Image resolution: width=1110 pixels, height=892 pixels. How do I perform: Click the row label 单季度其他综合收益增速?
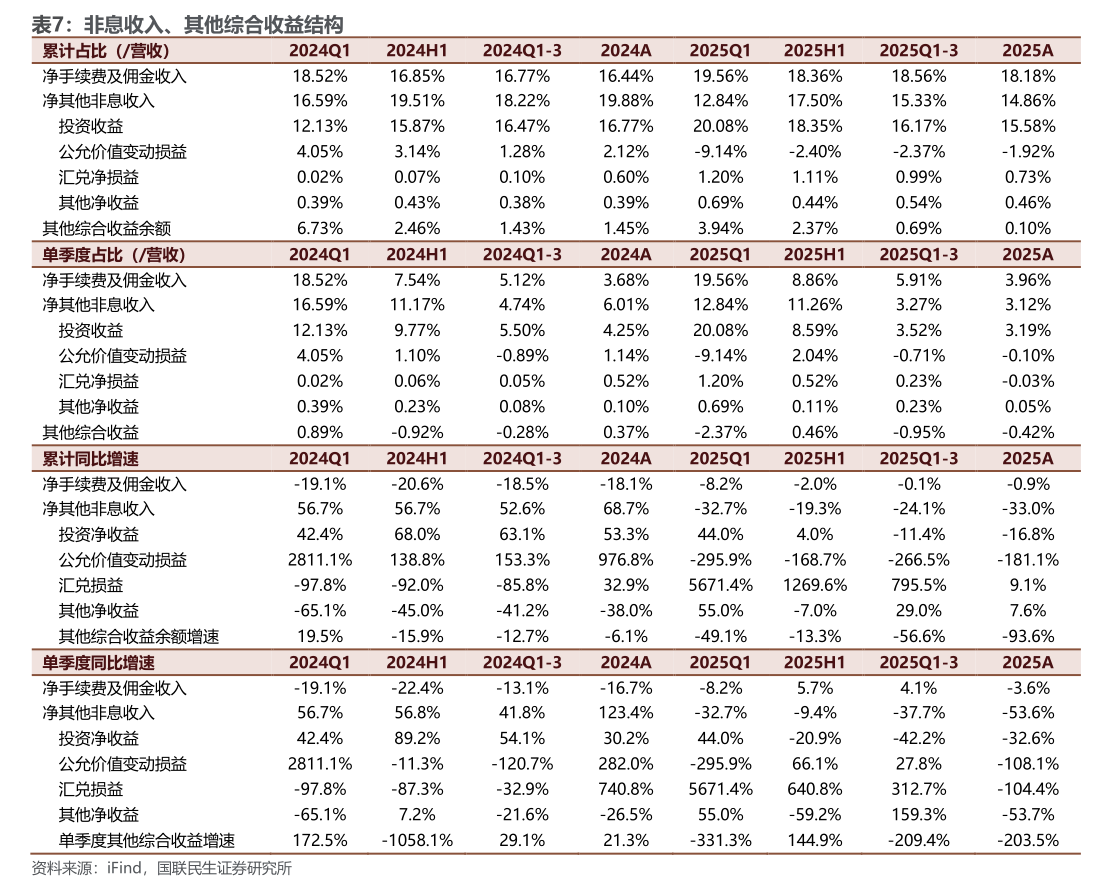pos(147,840)
